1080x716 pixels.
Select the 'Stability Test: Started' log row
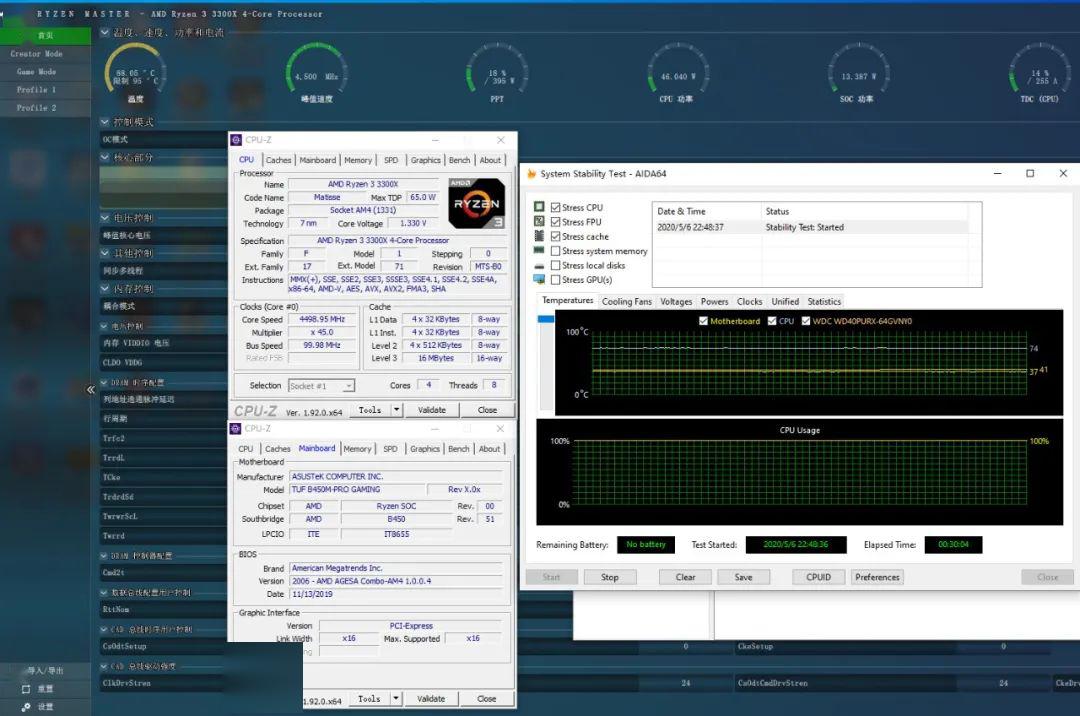pos(810,227)
